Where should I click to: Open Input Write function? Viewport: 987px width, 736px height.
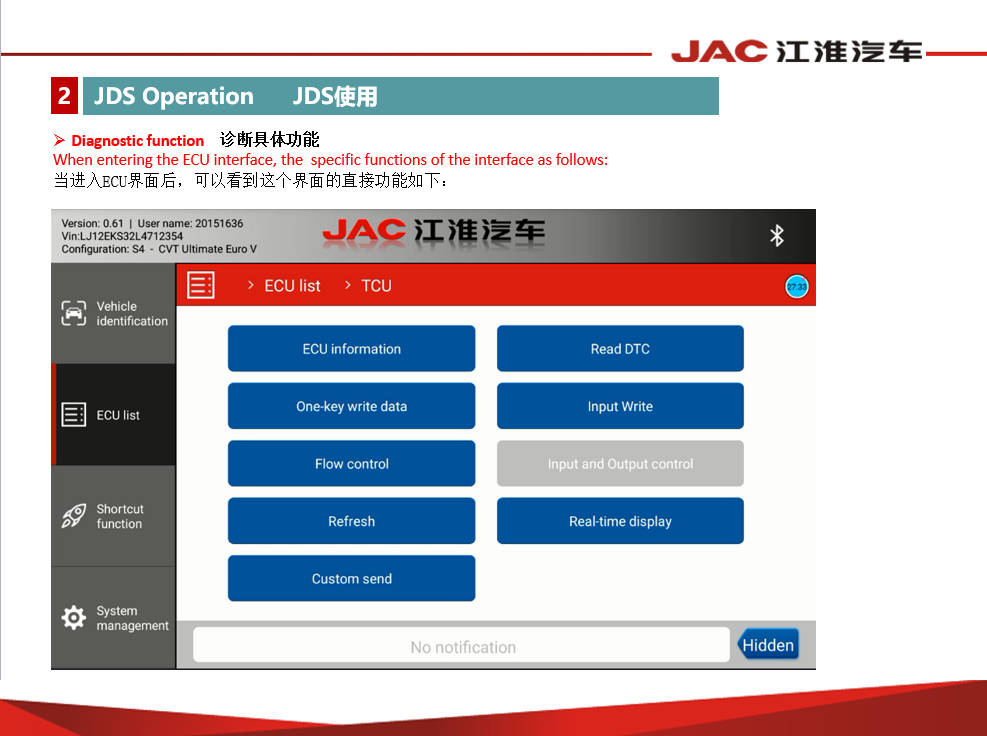pyautogui.click(x=620, y=406)
